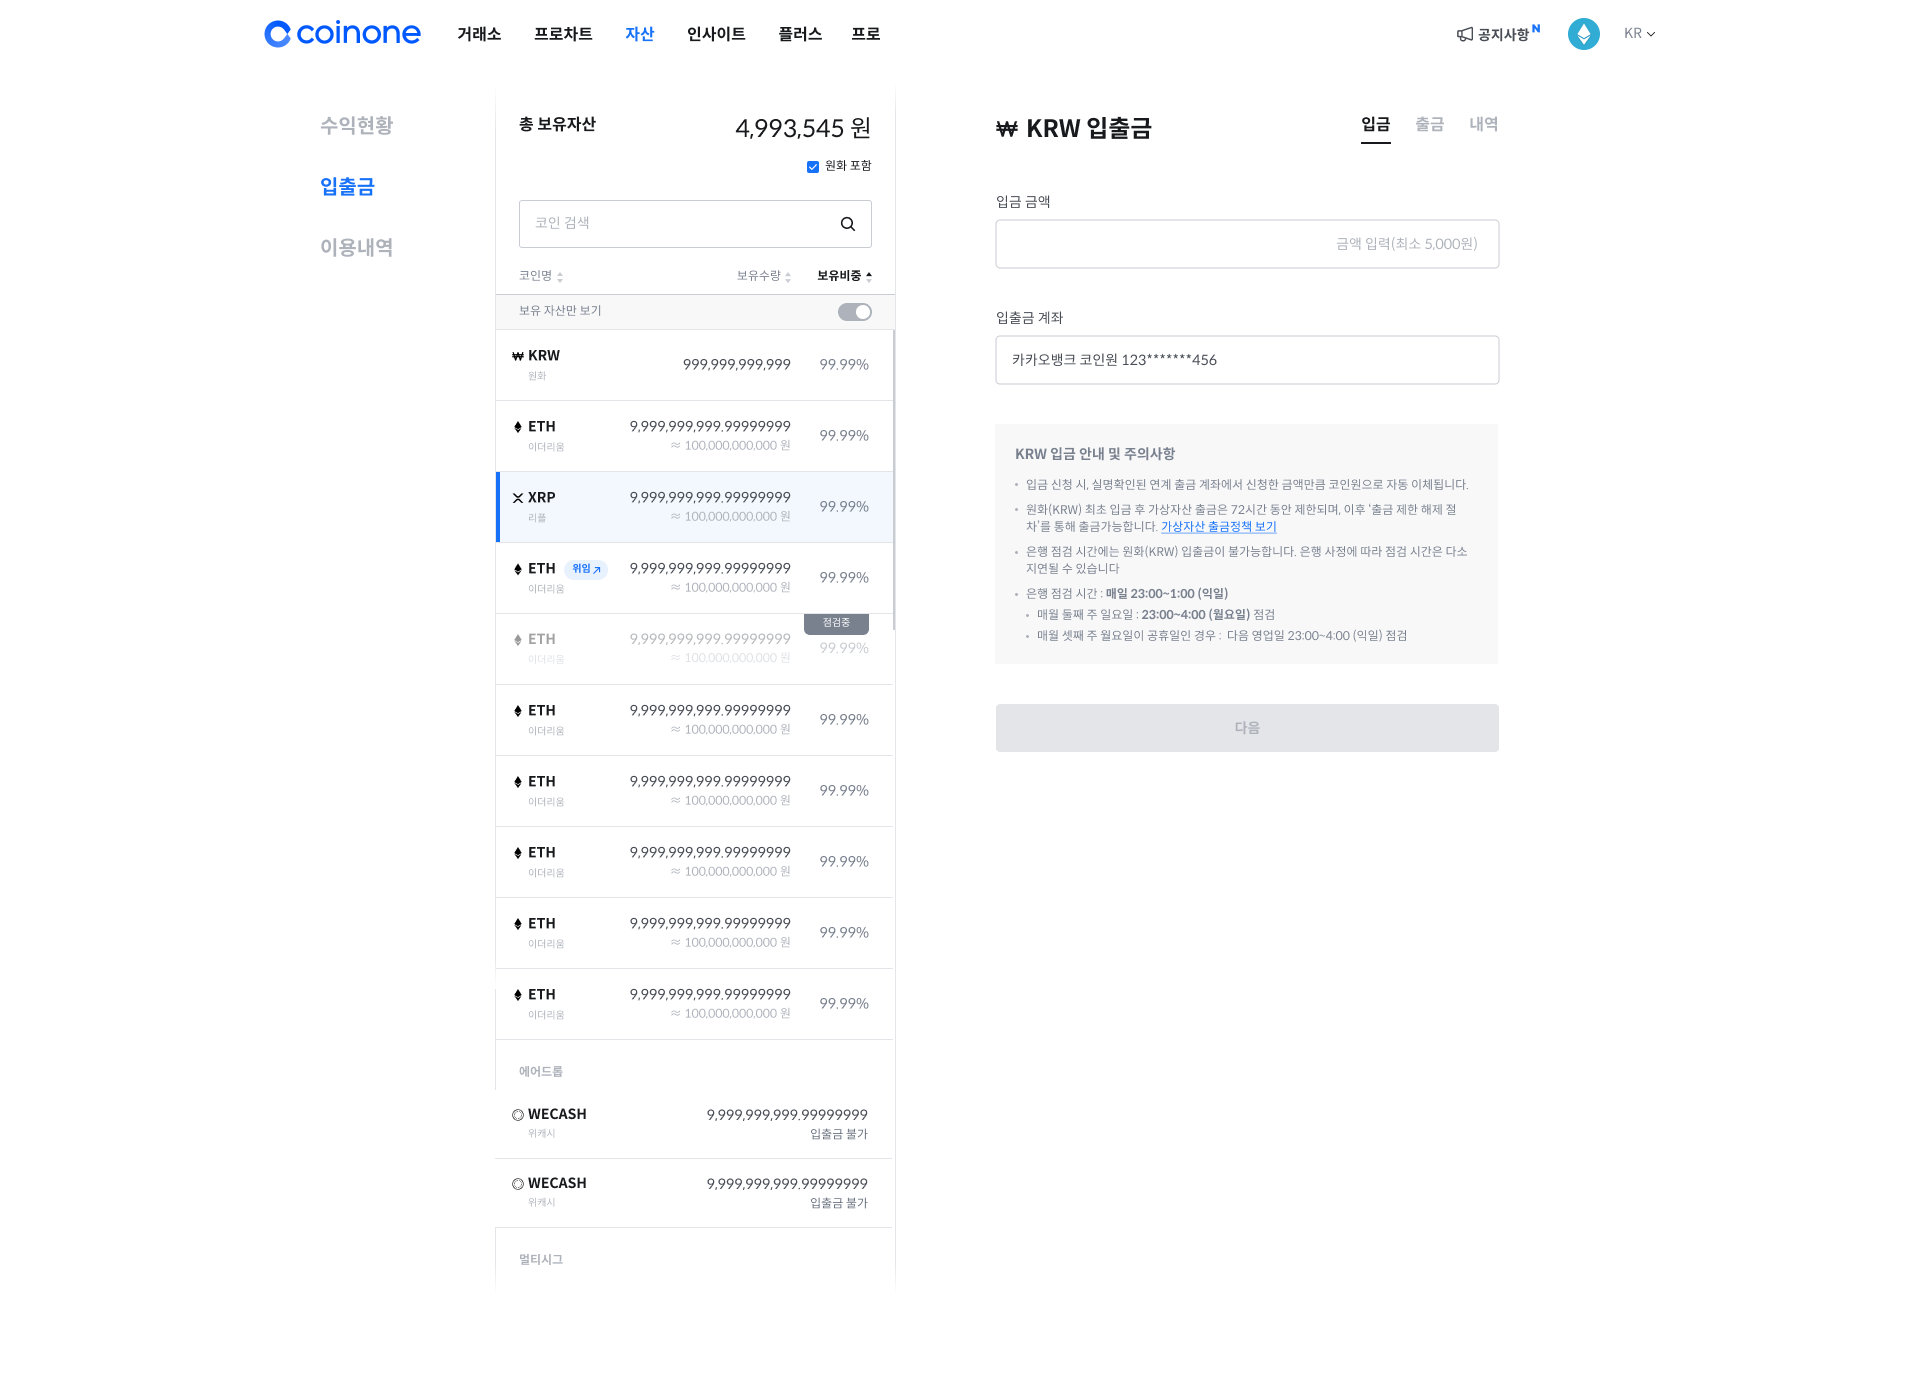Open the announcements megaphone icon

tap(1465, 35)
